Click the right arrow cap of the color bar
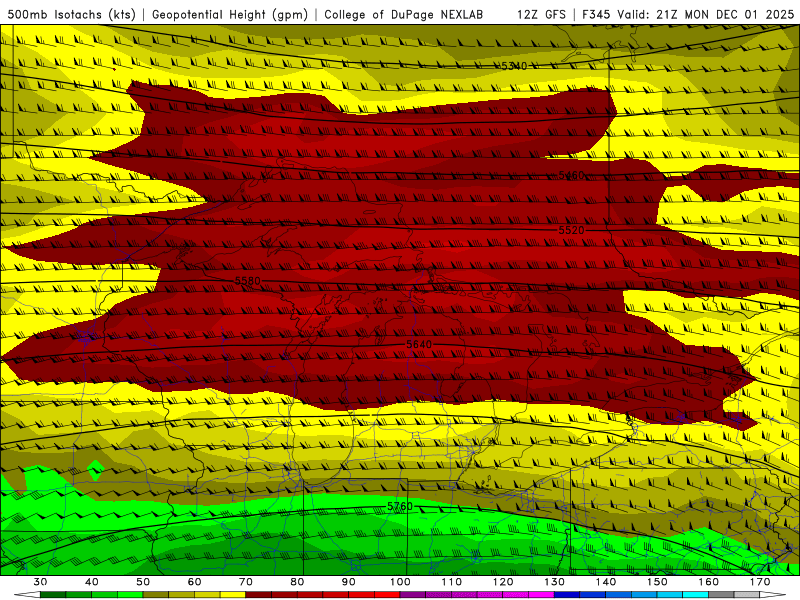Image resolution: width=800 pixels, height=600 pixels. pyautogui.click(x=773, y=594)
